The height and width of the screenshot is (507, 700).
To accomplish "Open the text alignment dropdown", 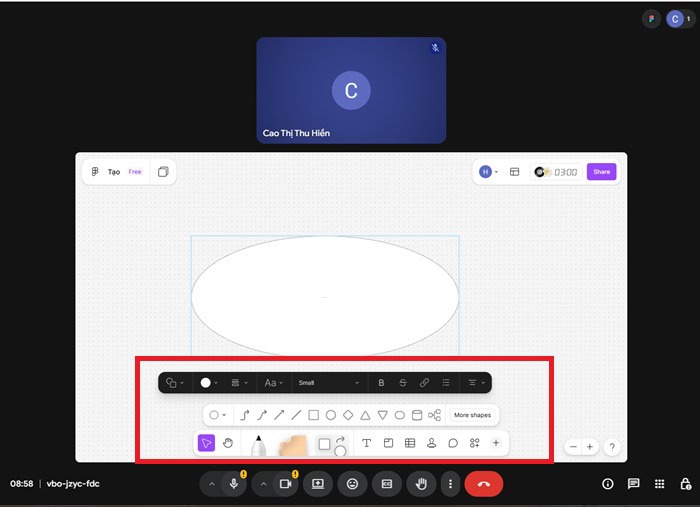I will 476,382.
